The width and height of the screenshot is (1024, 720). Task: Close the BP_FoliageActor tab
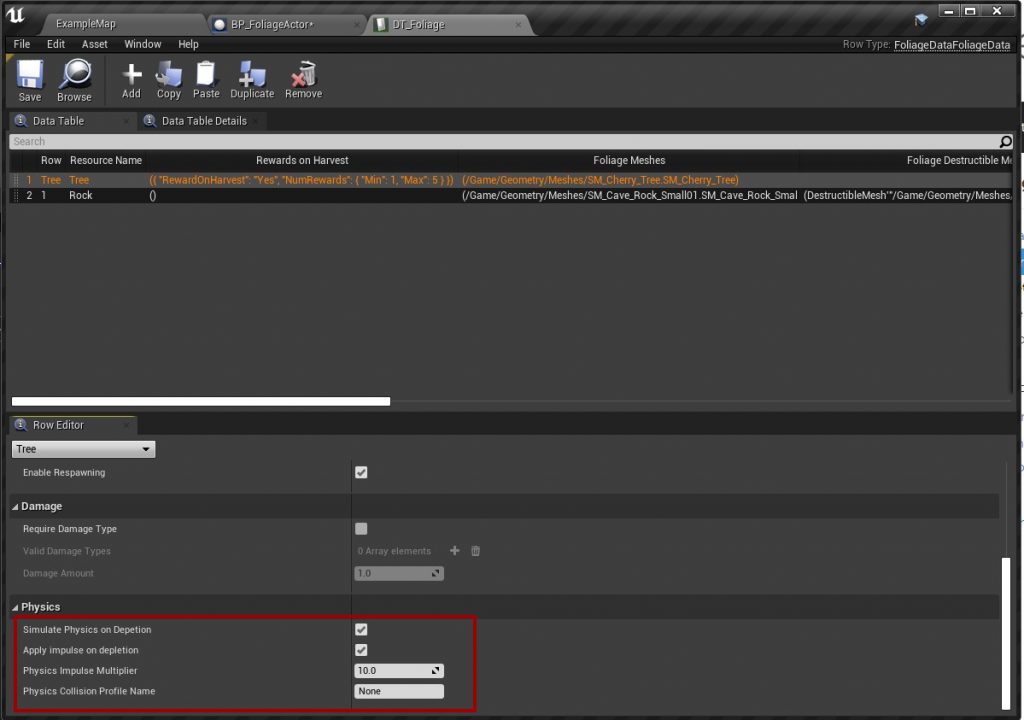[x=357, y=24]
